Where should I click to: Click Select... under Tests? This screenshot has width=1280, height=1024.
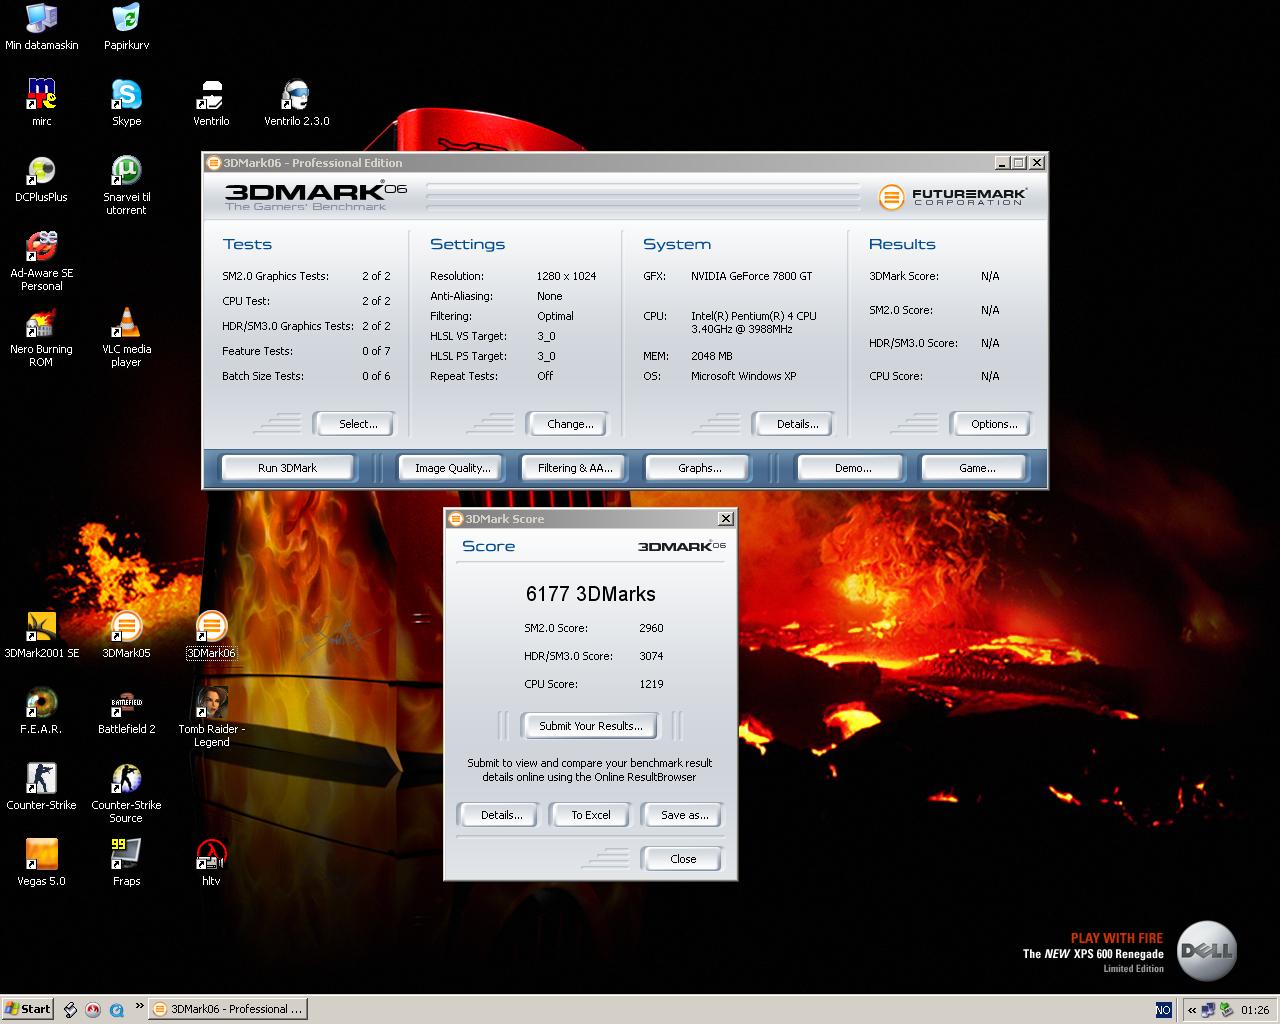click(x=357, y=424)
